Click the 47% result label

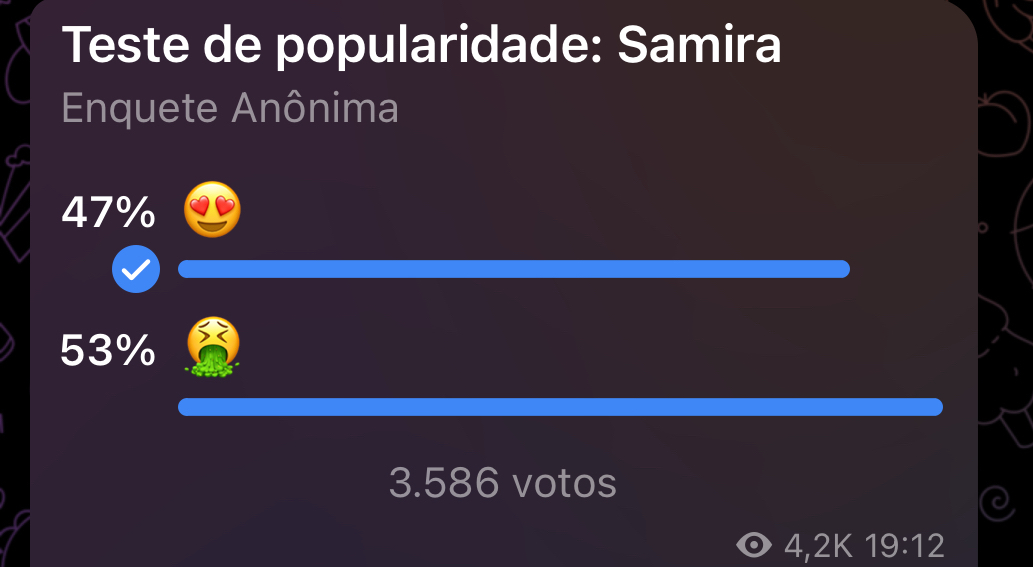click(x=108, y=213)
